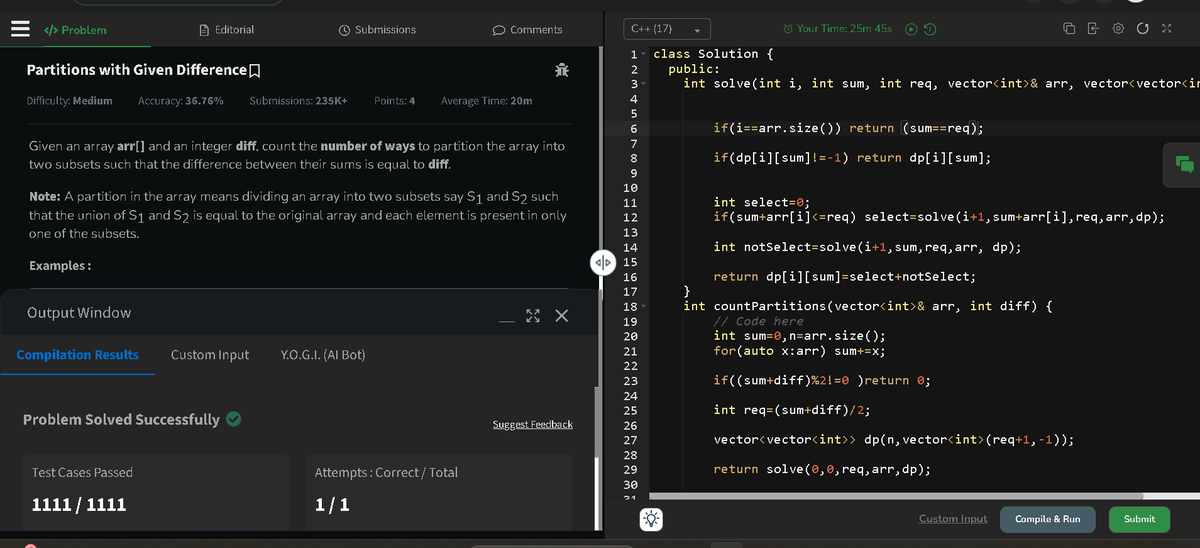
Task: Minimize the Output Window
Action: [x=507, y=320]
